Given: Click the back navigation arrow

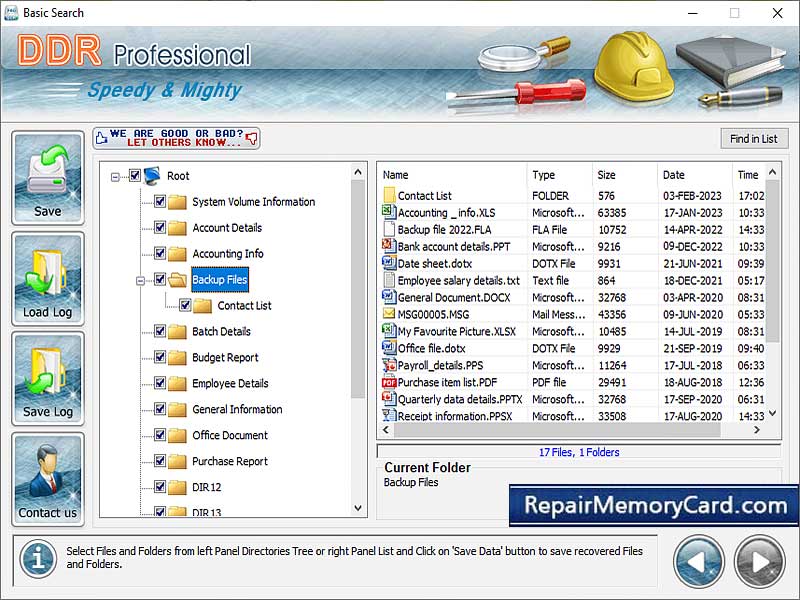Looking at the screenshot, I should pos(699,561).
